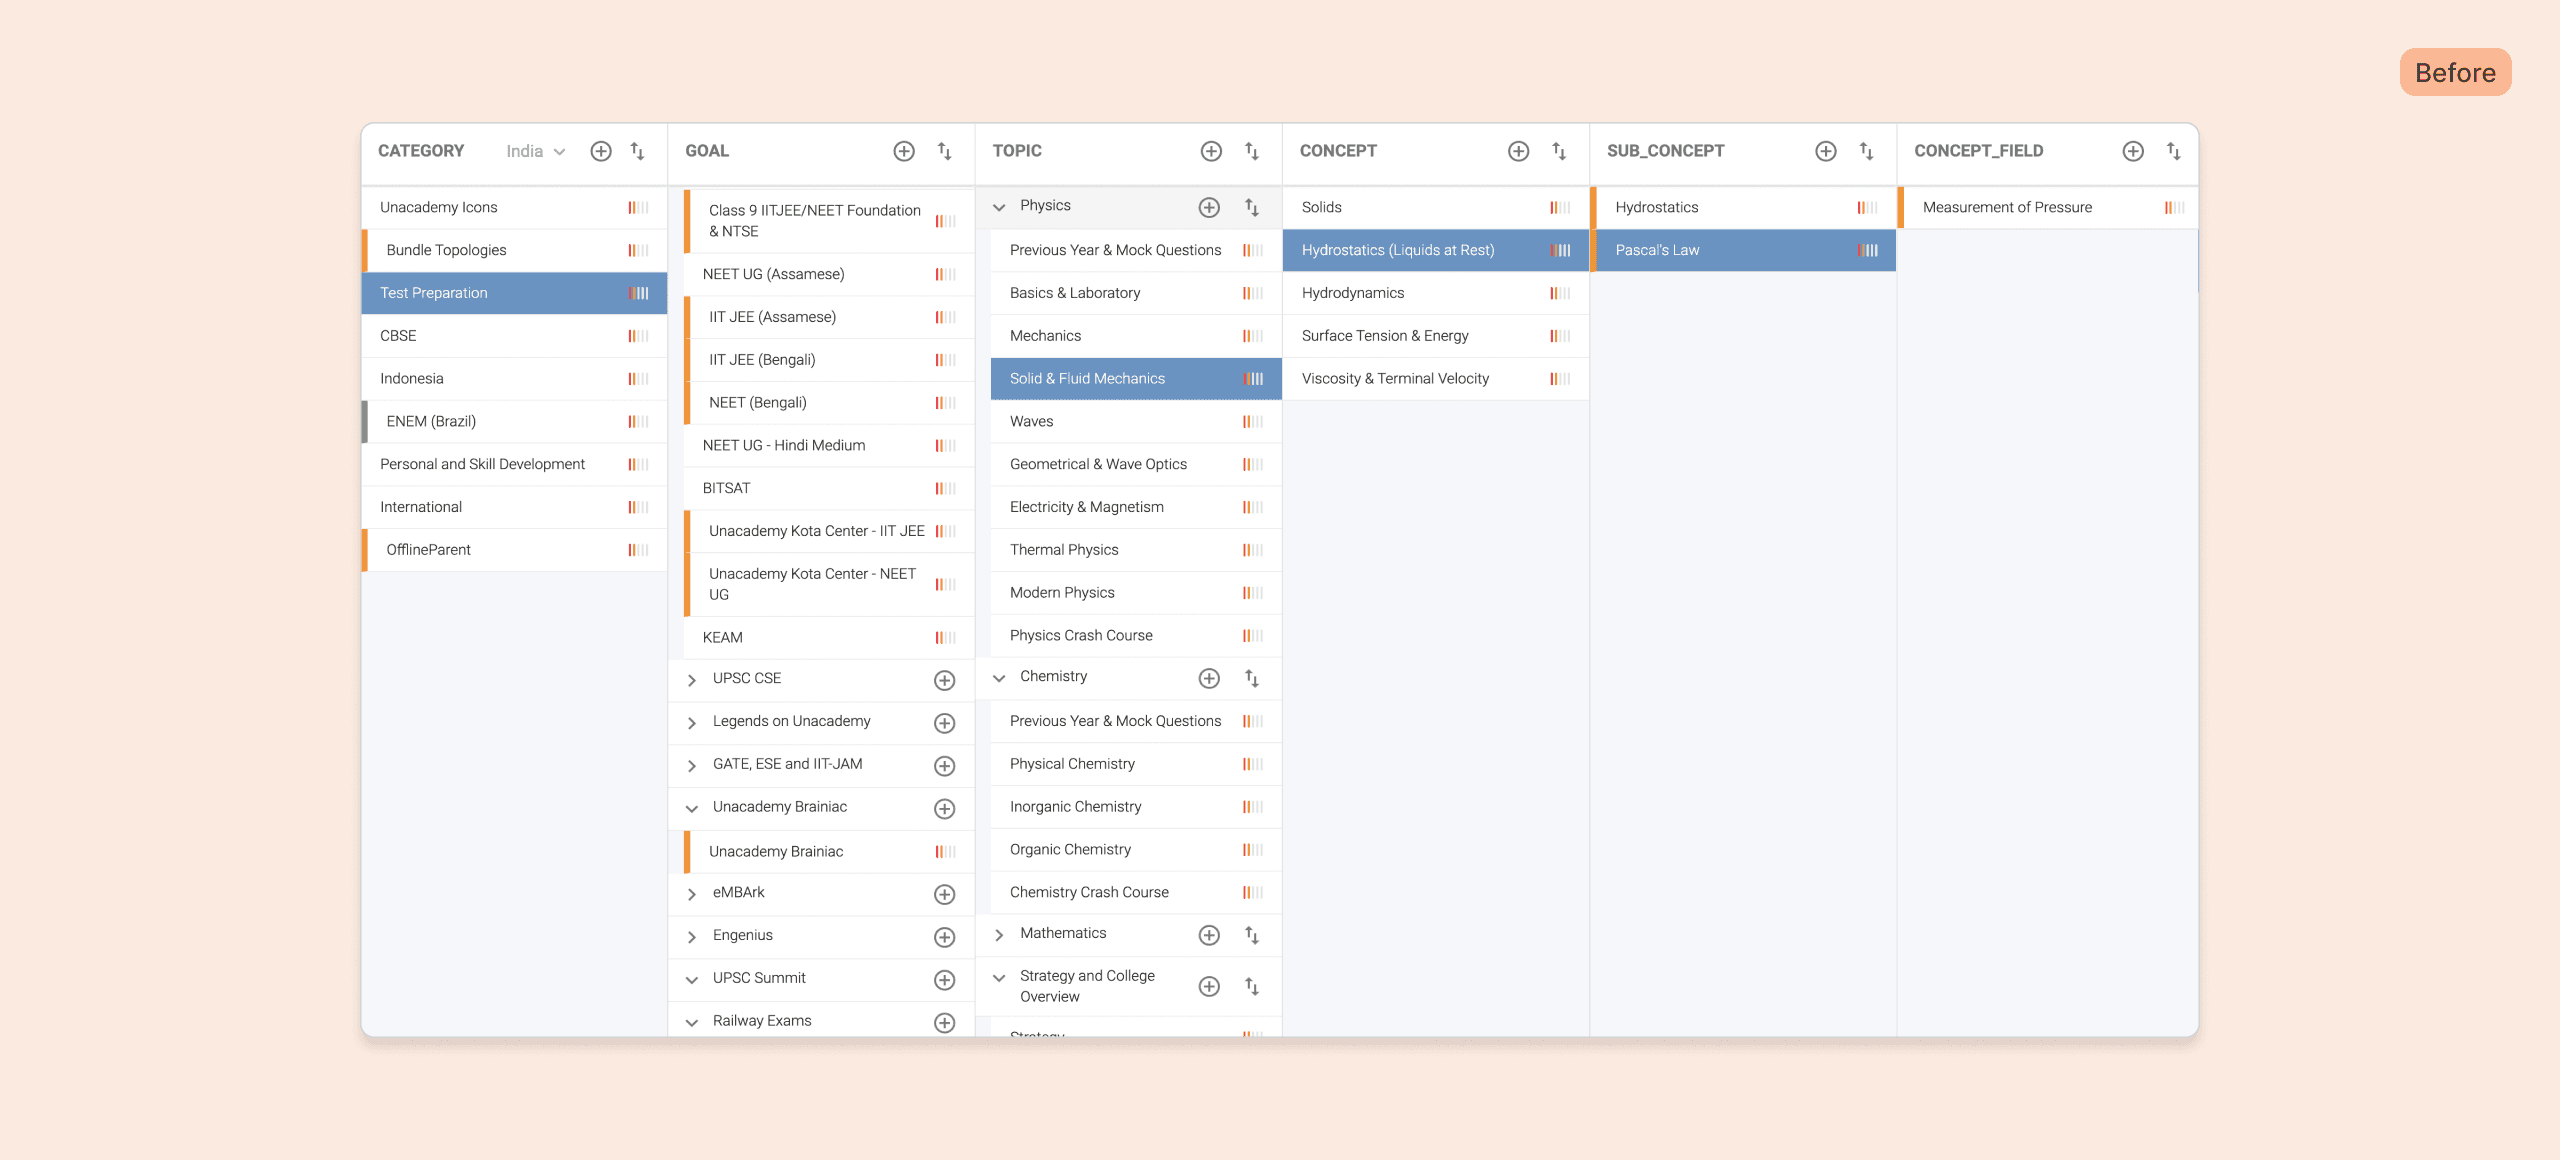Viewport: 2560px width, 1160px height.
Task: Click status bars indicator on Organic Chemistry
Action: pyautogui.click(x=1252, y=850)
